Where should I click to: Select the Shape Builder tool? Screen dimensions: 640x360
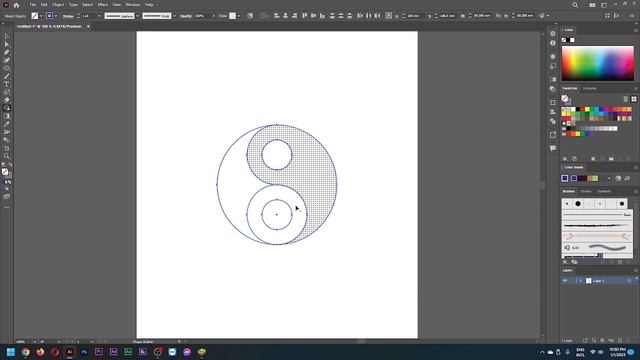(7, 108)
